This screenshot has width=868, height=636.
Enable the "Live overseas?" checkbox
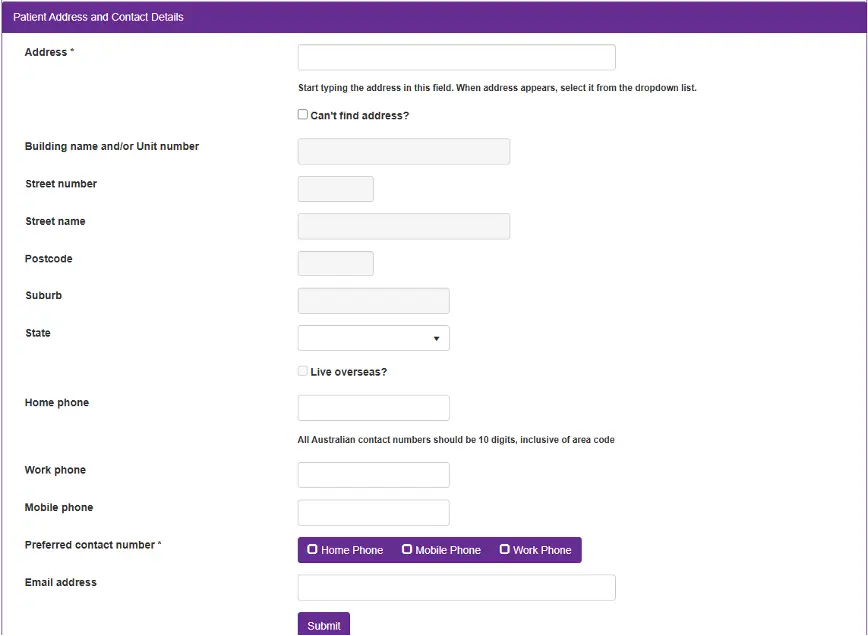(302, 371)
